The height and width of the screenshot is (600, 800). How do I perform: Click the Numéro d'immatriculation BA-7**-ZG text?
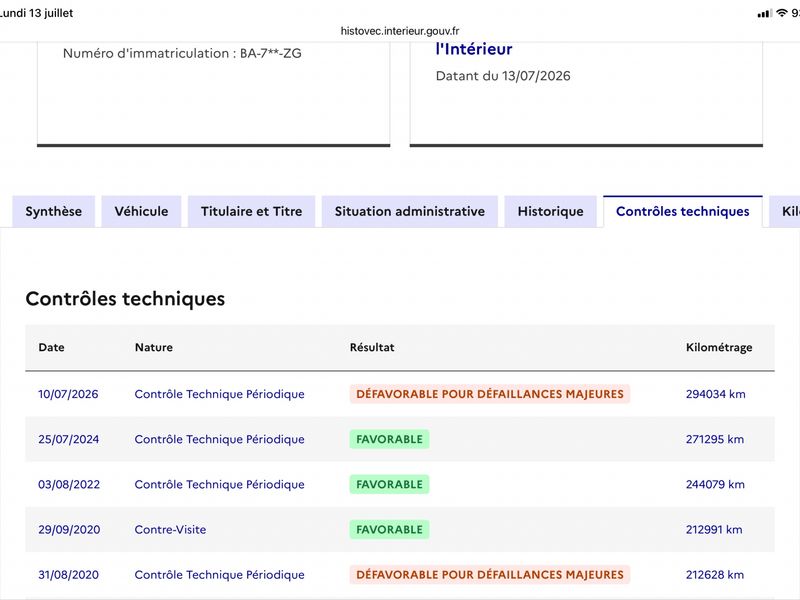(182, 53)
